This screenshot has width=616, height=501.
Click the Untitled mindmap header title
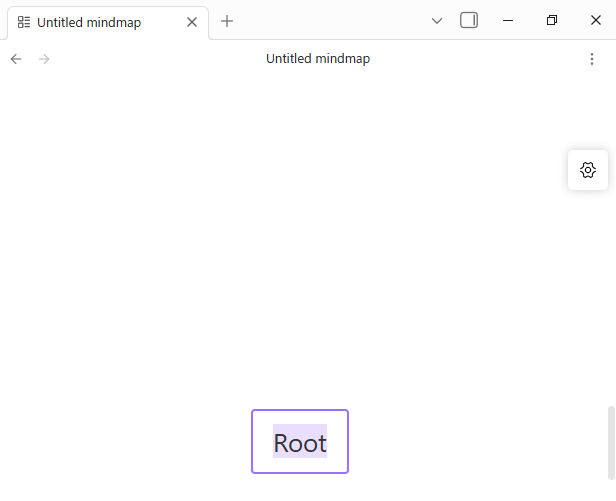[x=318, y=59]
